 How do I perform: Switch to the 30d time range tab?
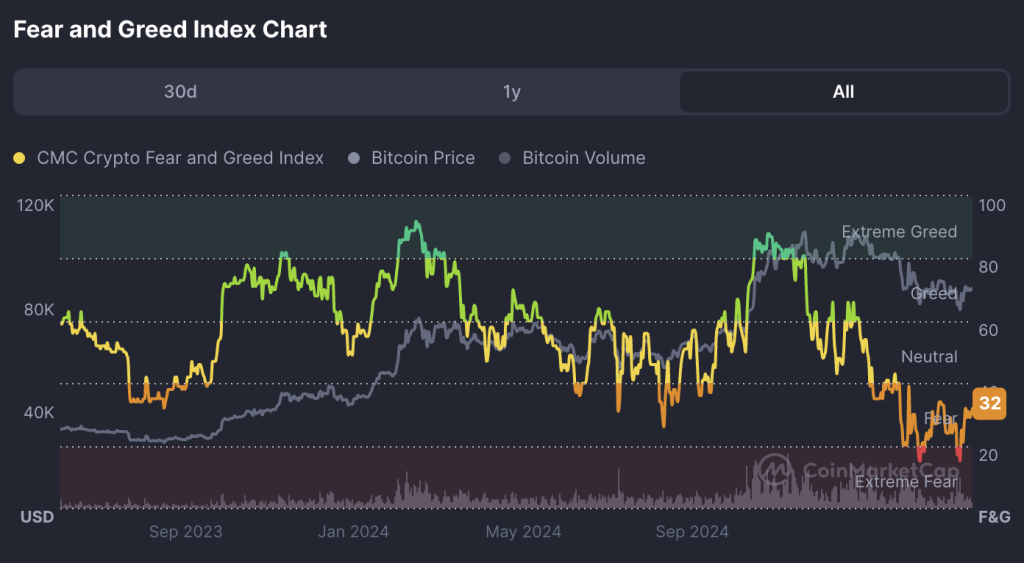coord(180,91)
